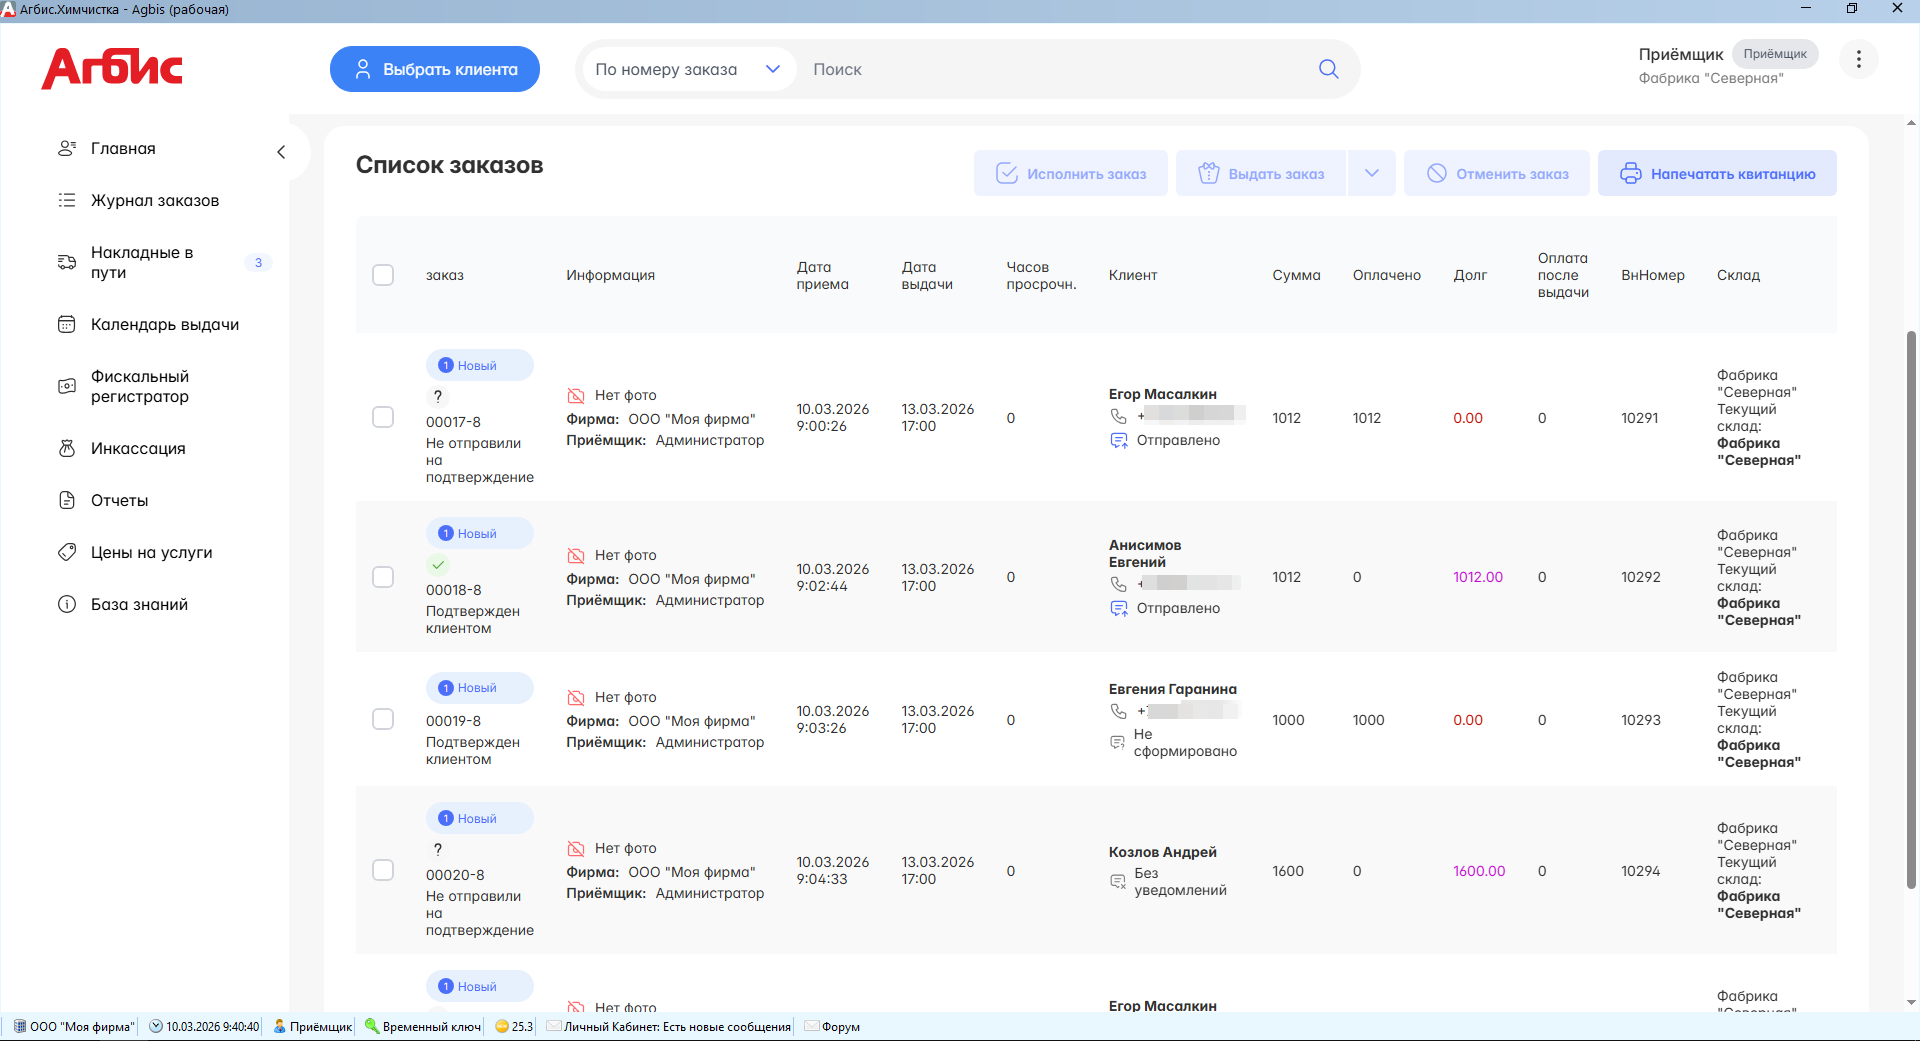Click the Дата приема column header
This screenshot has width=1920, height=1041.
point(822,275)
